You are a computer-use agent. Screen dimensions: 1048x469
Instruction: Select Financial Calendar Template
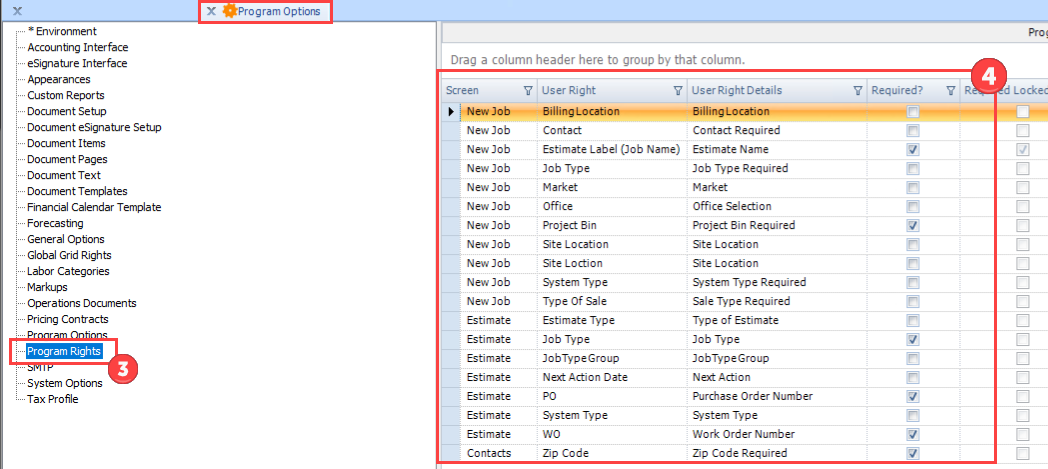point(94,208)
